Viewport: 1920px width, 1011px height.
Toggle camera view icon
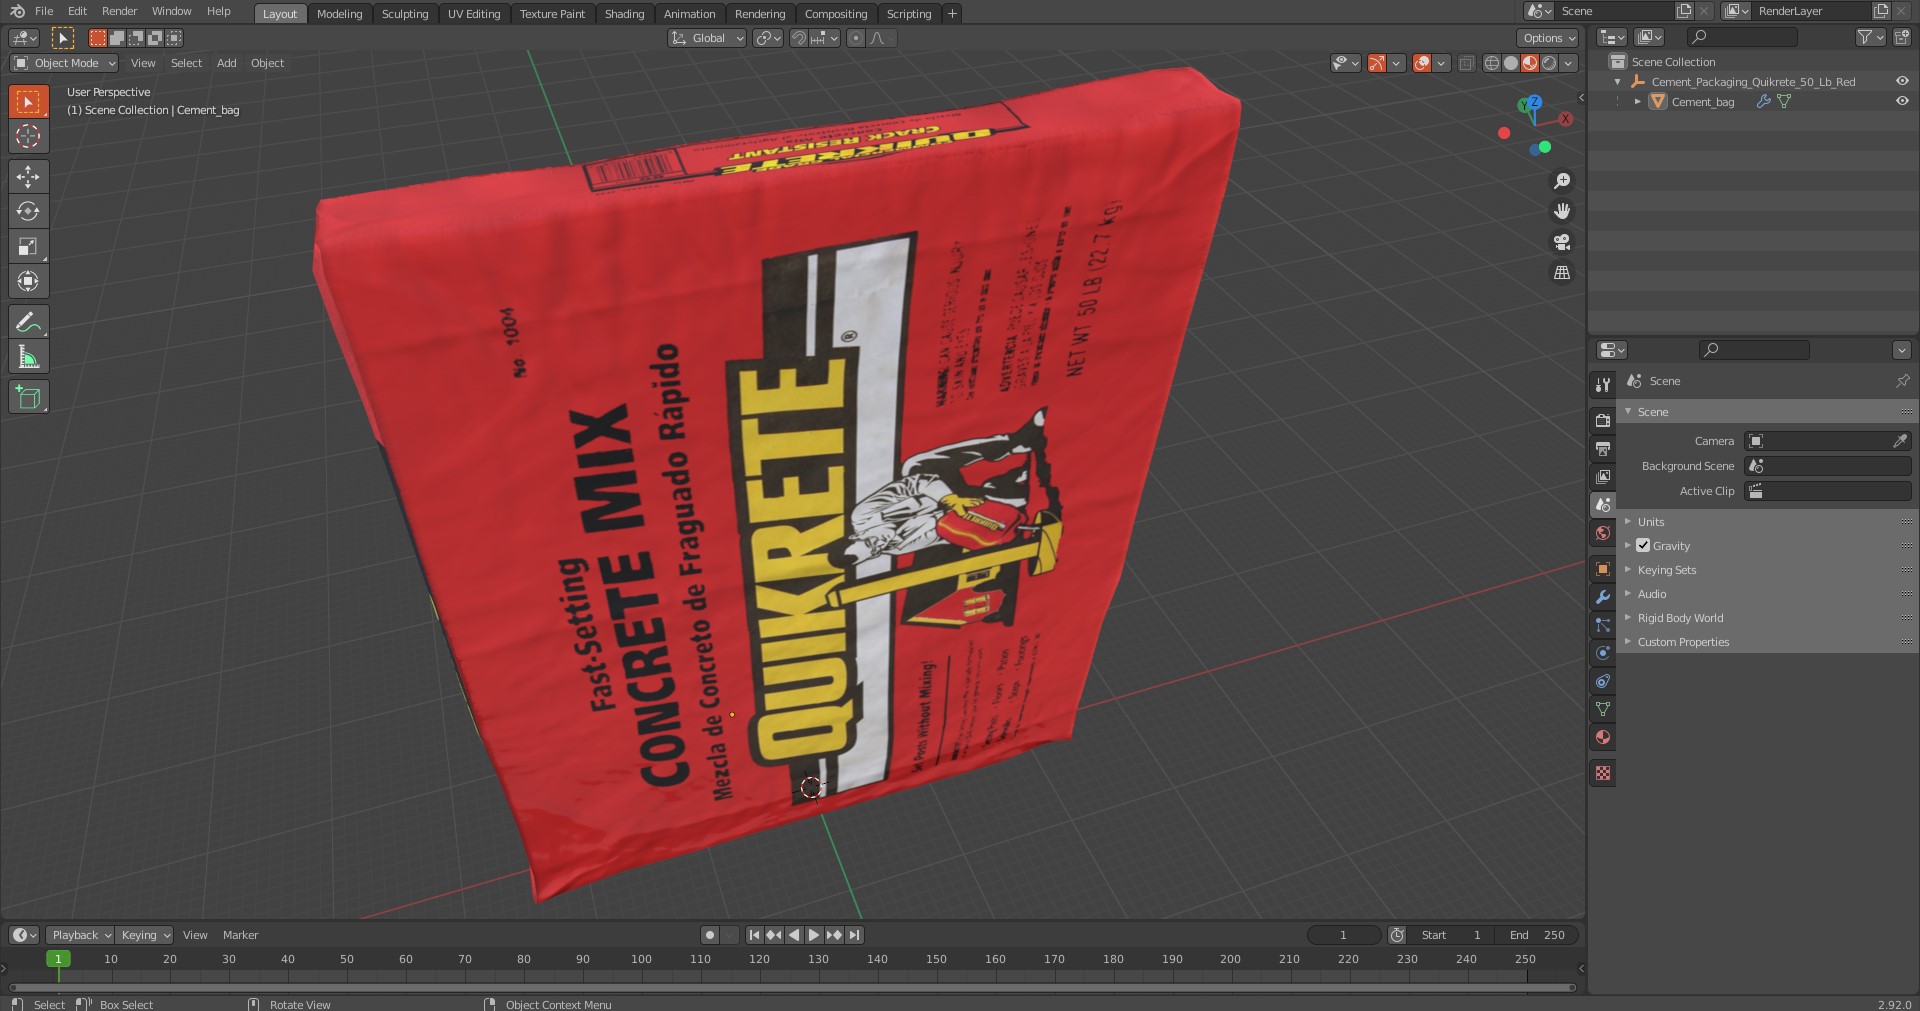pyautogui.click(x=1561, y=242)
